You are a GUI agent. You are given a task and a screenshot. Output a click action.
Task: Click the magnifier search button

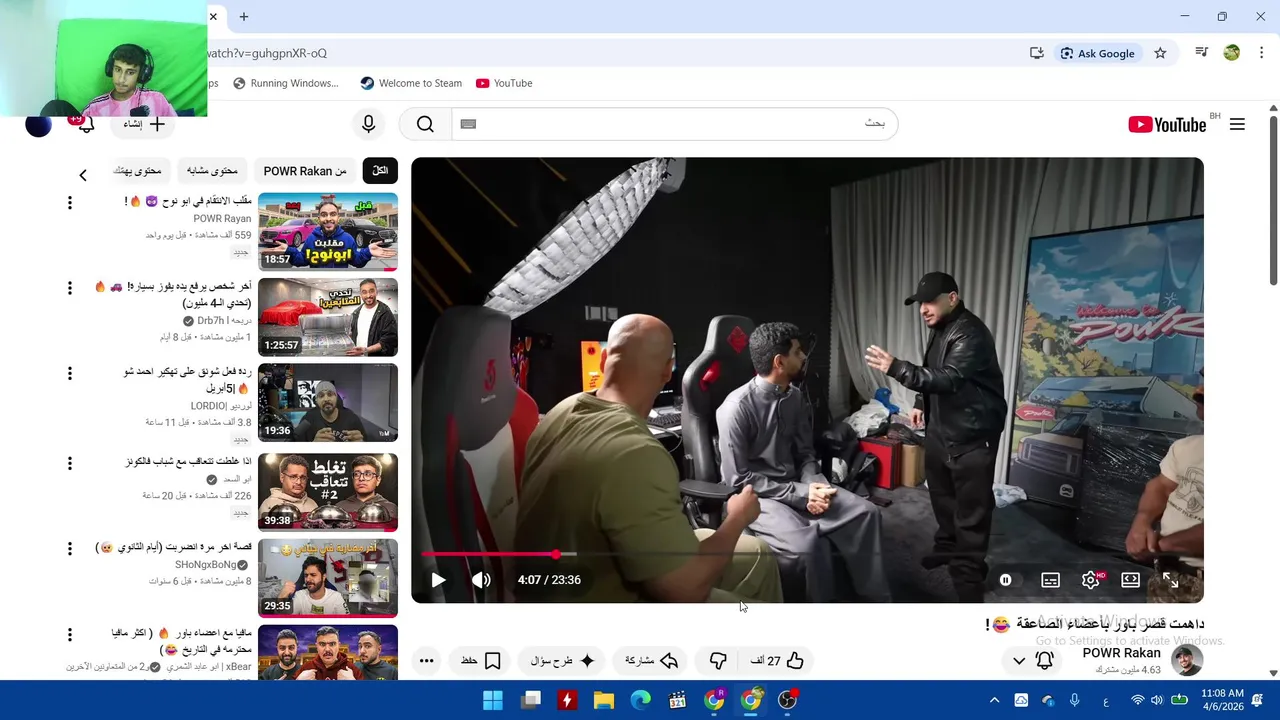(x=425, y=124)
